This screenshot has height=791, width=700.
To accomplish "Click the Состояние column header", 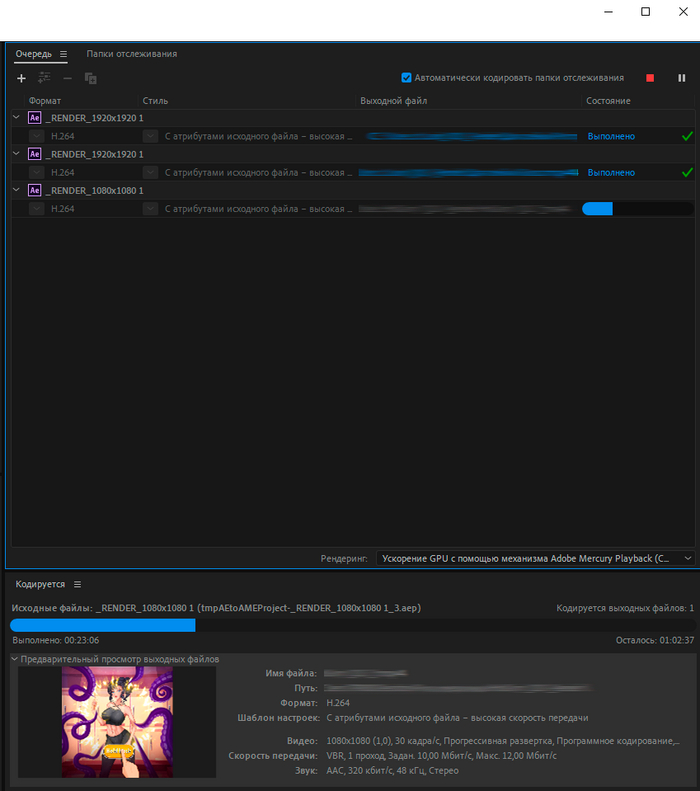I will pyautogui.click(x=608, y=101).
